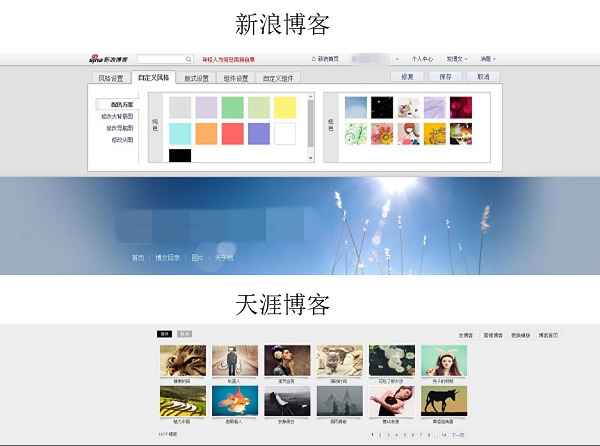Open the 发博文 dropdown menu
Screen dimensions: 600x446
pos(459,60)
